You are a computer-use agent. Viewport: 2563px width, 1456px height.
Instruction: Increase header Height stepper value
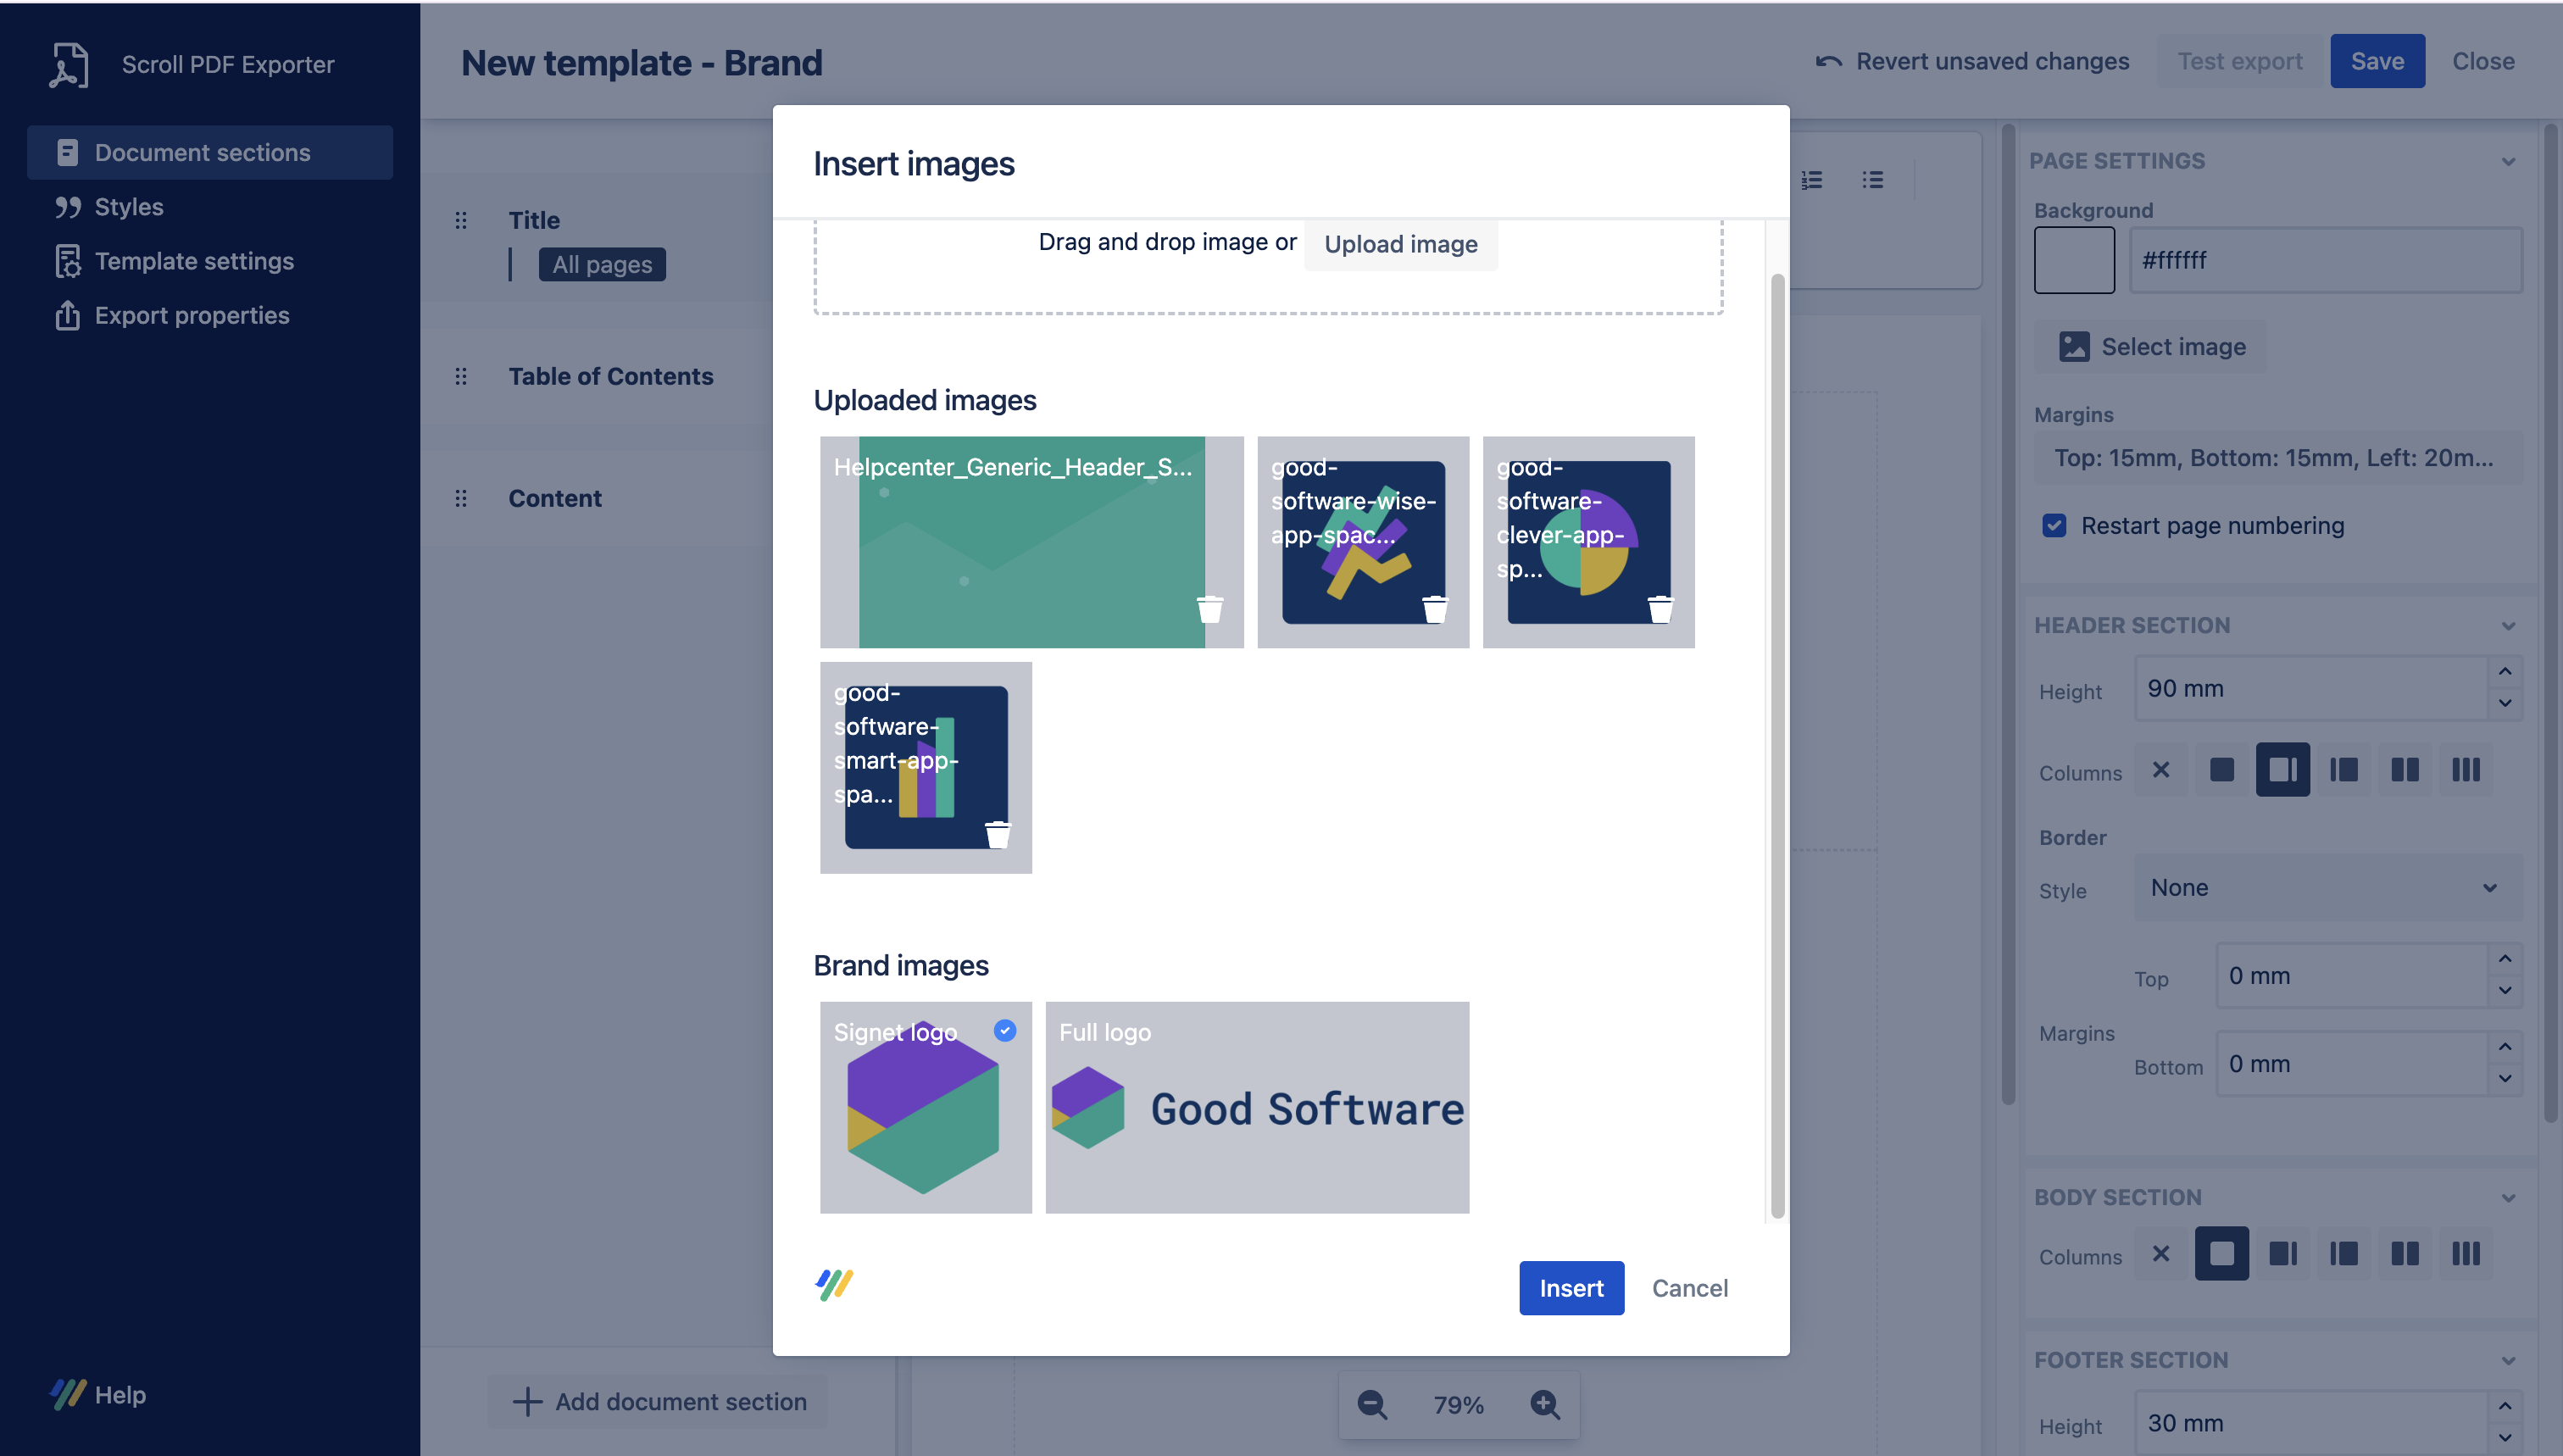(x=2504, y=672)
